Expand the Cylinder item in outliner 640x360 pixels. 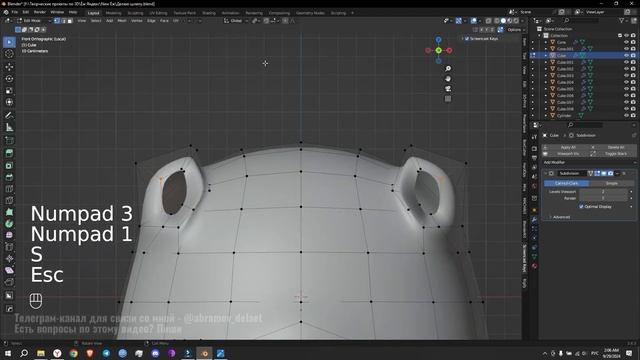tap(546, 116)
